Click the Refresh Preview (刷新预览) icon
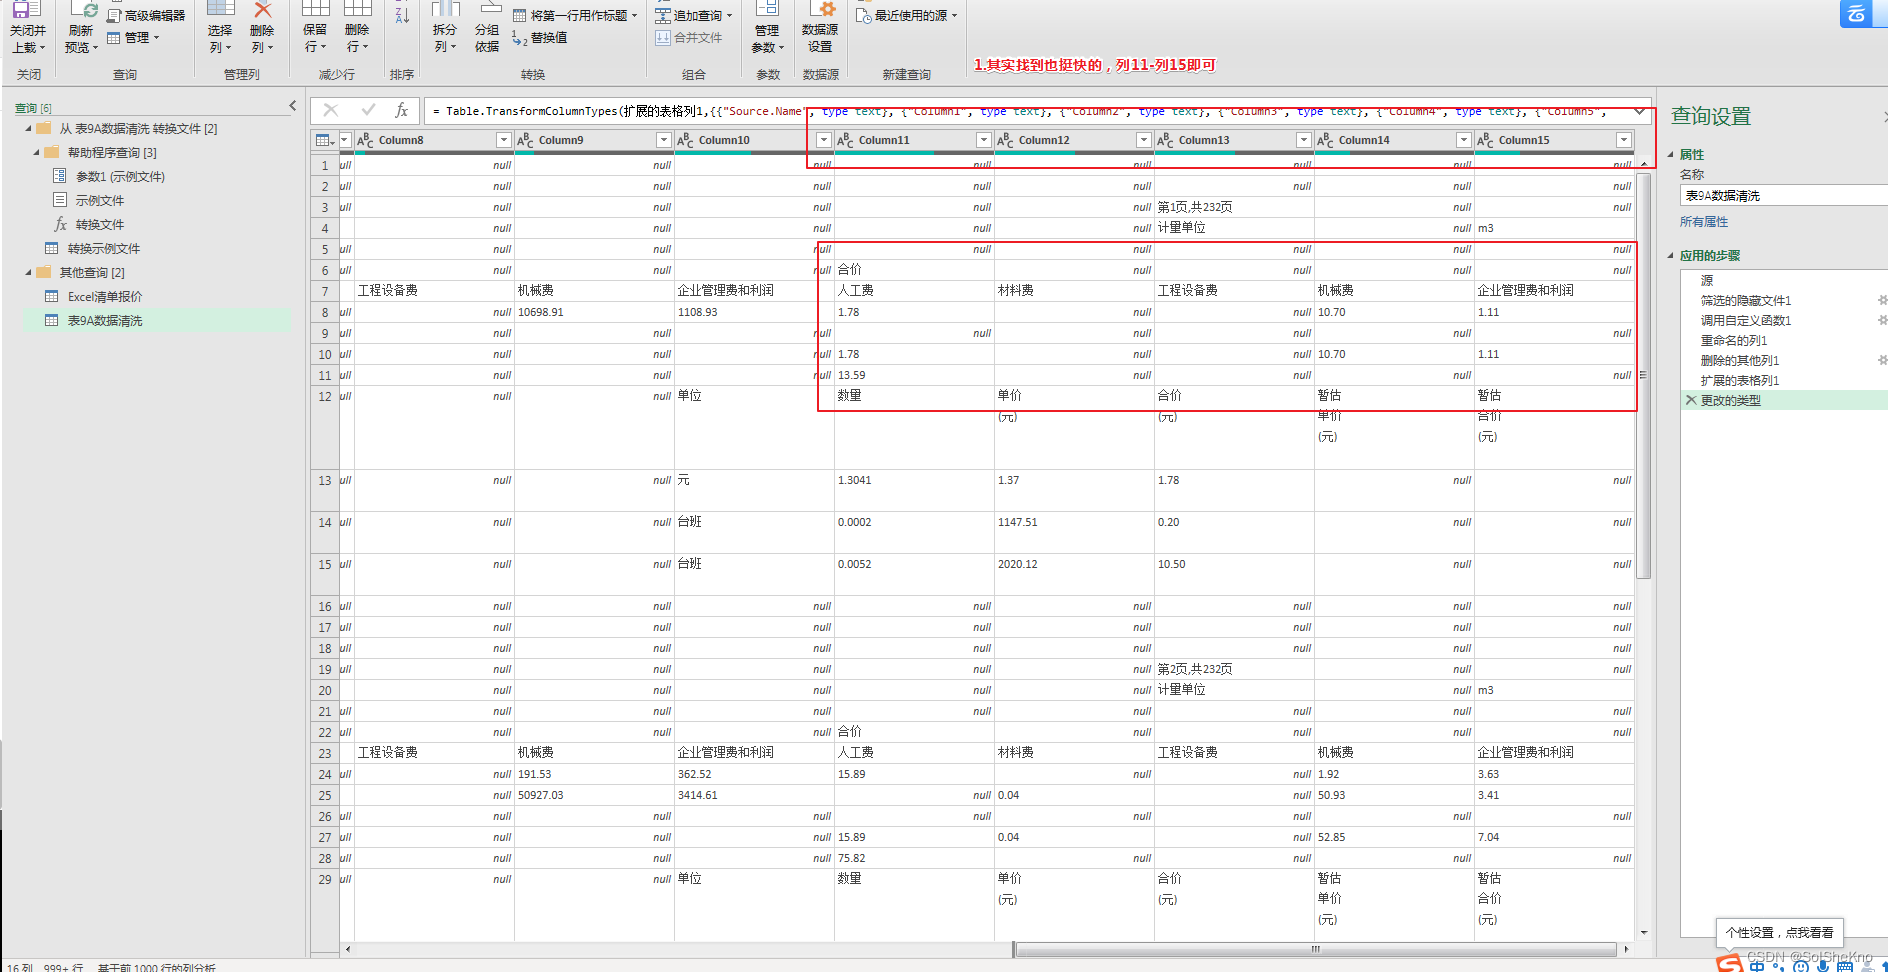The height and width of the screenshot is (972, 1888). pyautogui.click(x=82, y=10)
